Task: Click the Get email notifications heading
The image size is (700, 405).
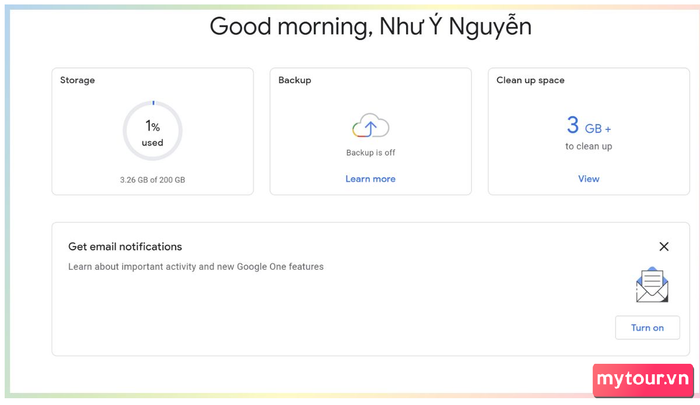Action: pyautogui.click(x=125, y=246)
